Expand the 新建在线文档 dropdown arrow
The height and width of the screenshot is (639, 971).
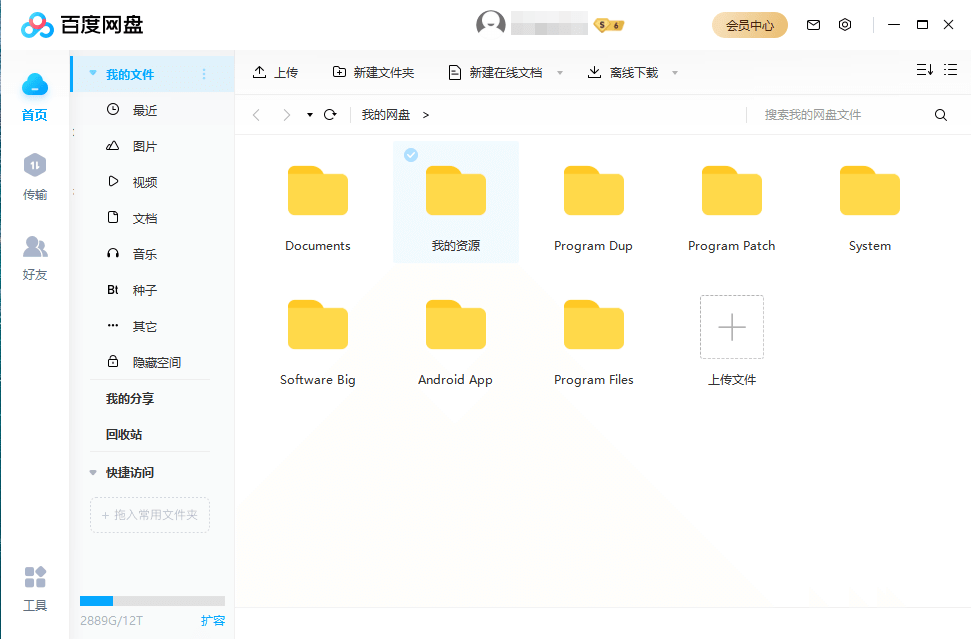[x=560, y=73]
